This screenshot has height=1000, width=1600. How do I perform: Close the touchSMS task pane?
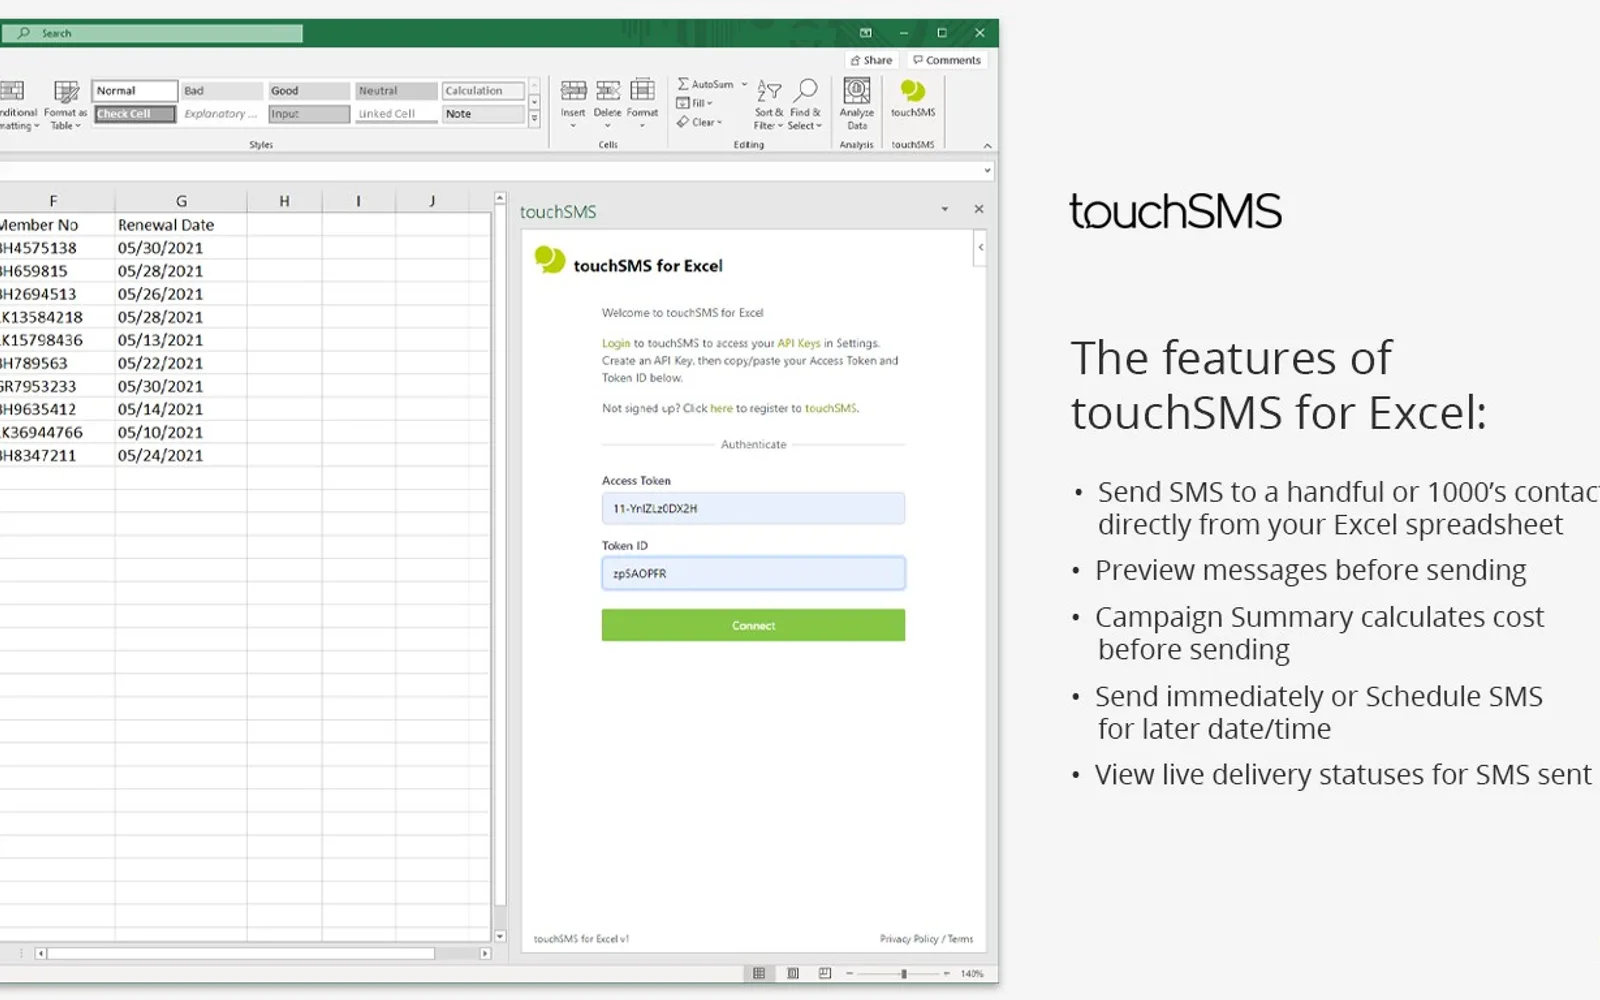[x=979, y=209]
